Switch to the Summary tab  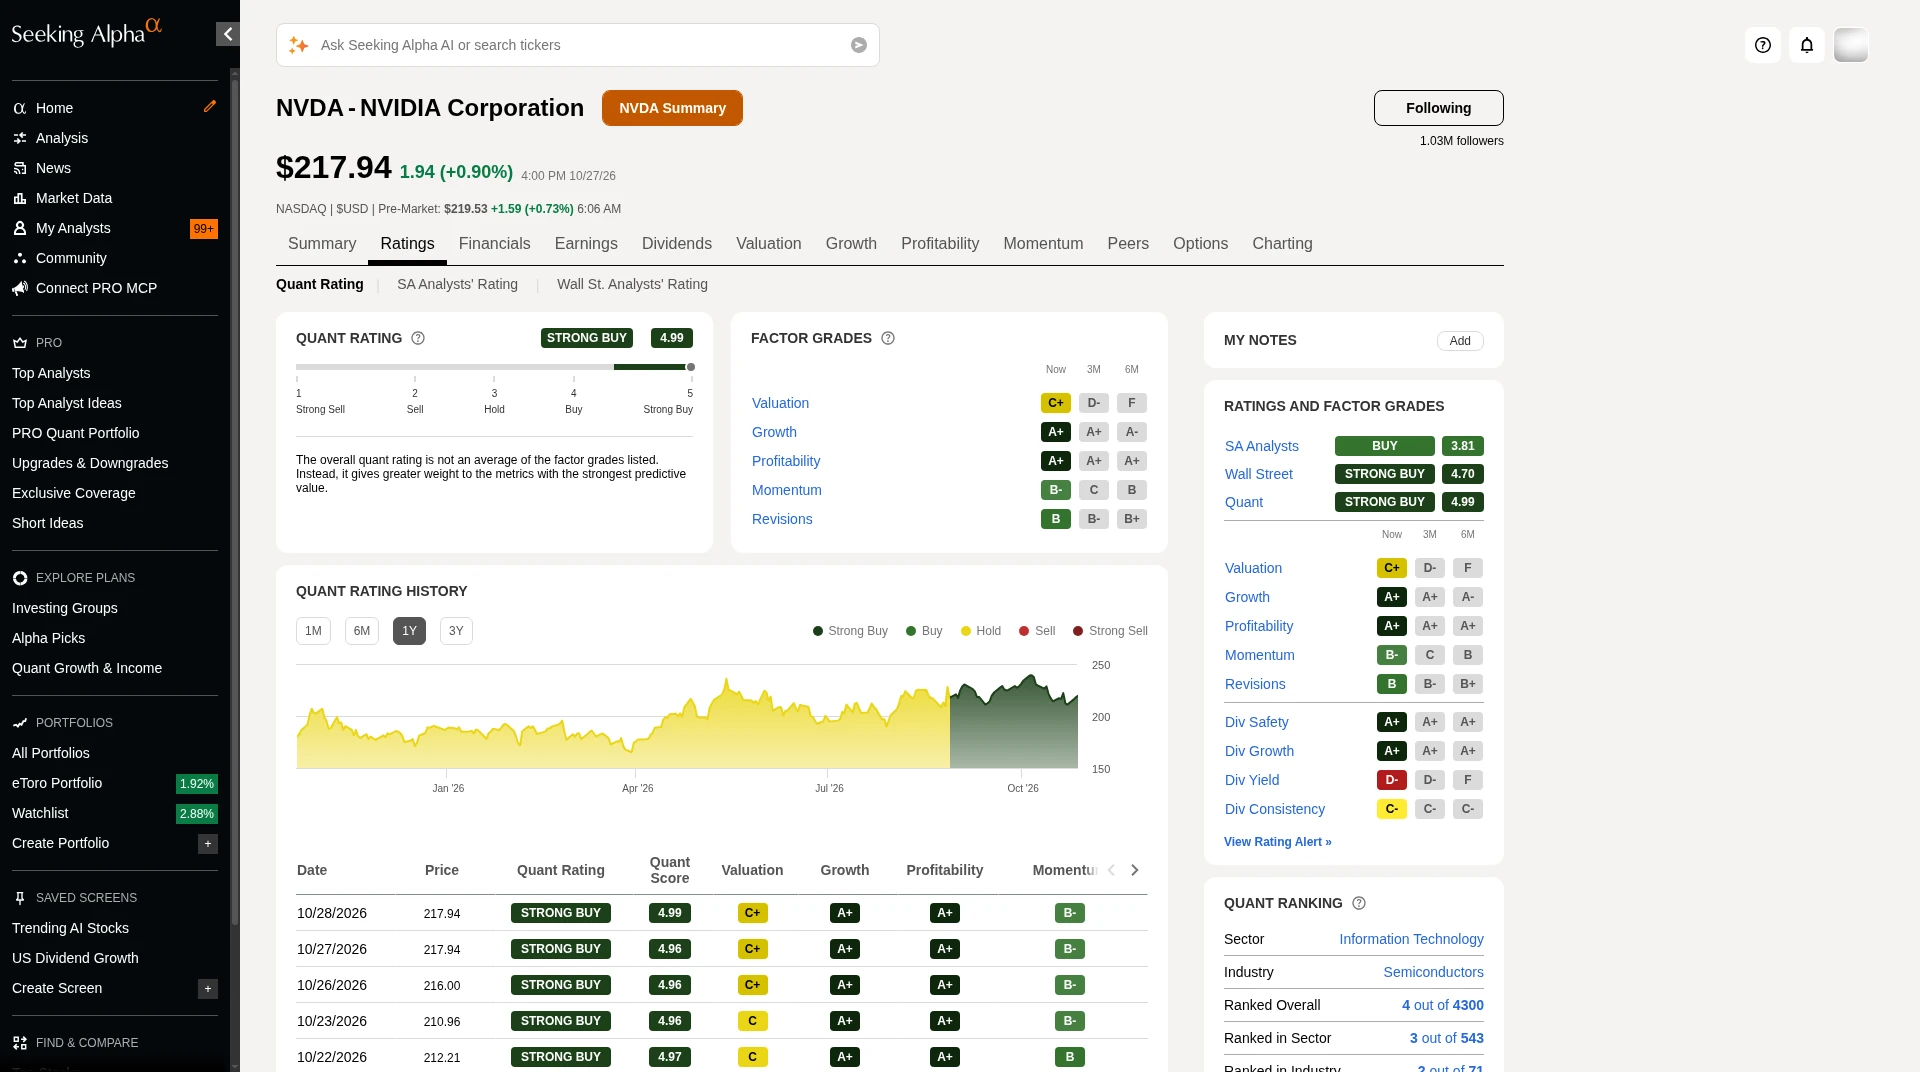tap(322, 244)
